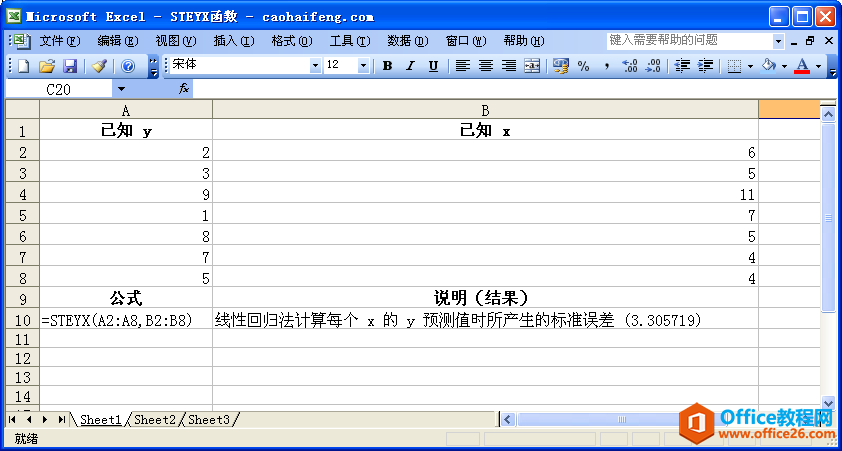This screenshot has height=451, width=842.
Task: Expand formatting toolbar options chevron
Action: coord(833,66)
